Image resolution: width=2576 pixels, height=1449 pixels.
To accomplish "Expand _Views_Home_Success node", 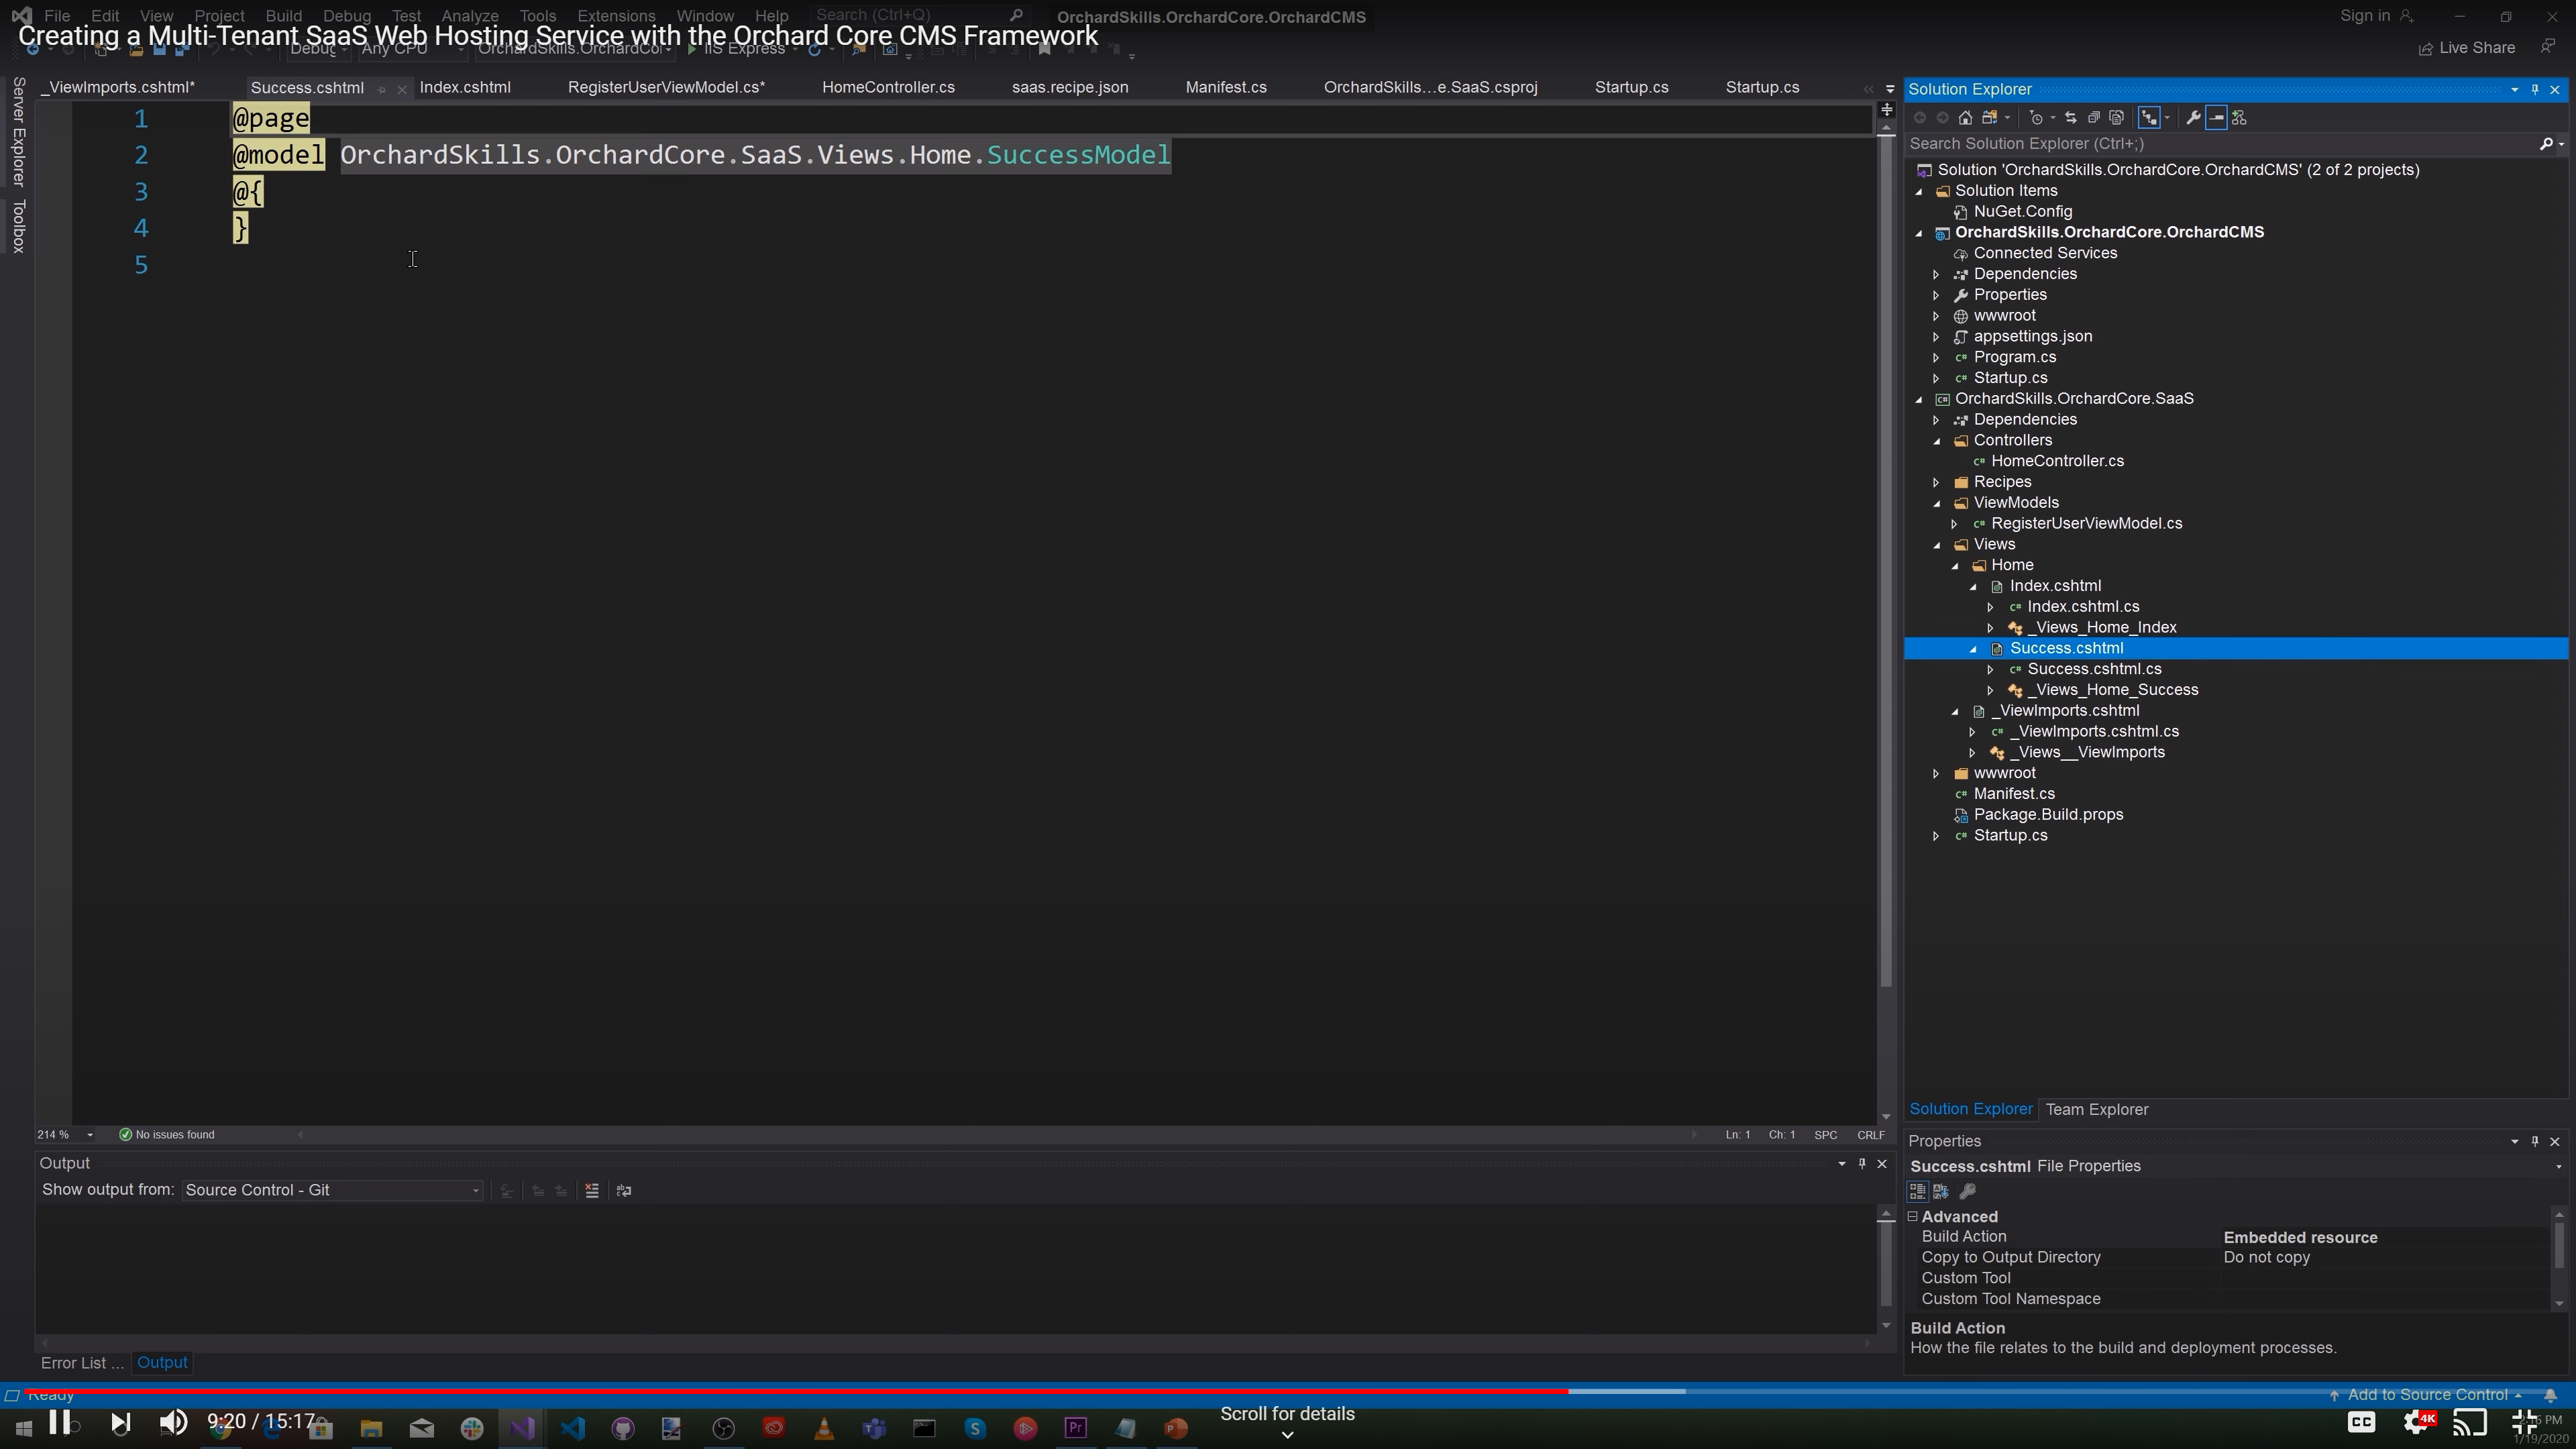I will 1991,691.
